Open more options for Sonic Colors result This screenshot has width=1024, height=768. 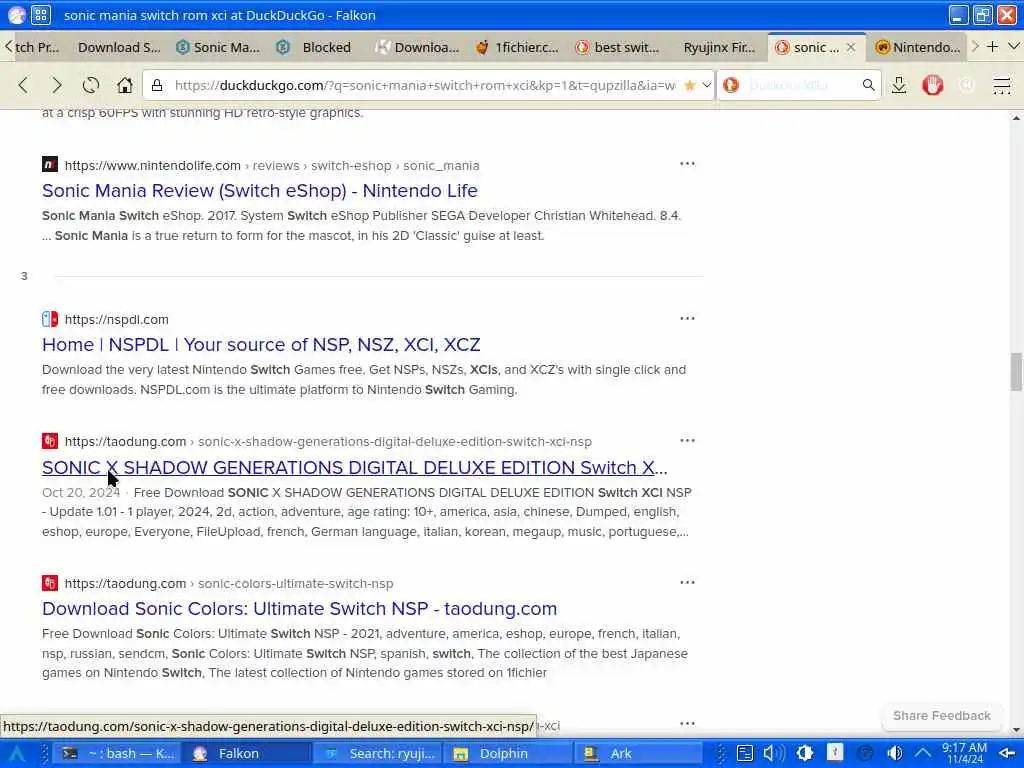(687, 582)
